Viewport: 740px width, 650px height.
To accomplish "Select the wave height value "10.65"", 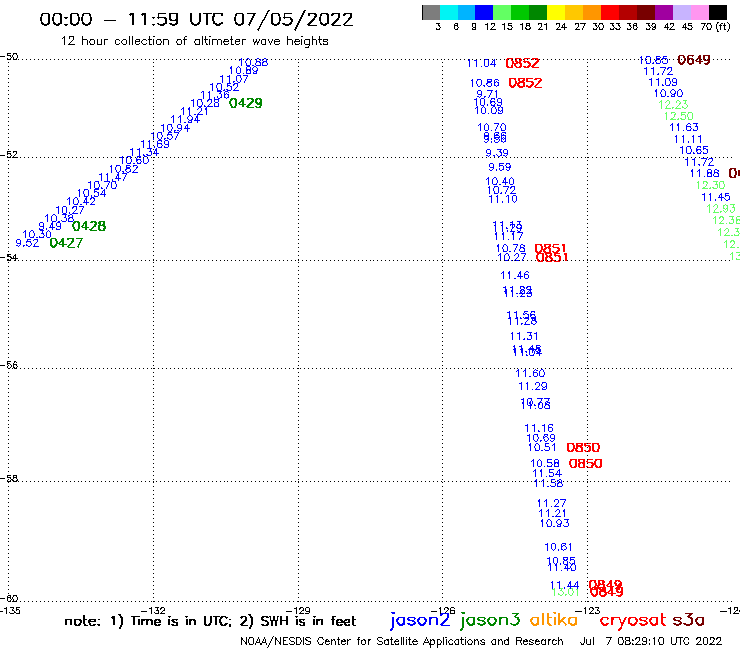I will (x=694, y=151).
